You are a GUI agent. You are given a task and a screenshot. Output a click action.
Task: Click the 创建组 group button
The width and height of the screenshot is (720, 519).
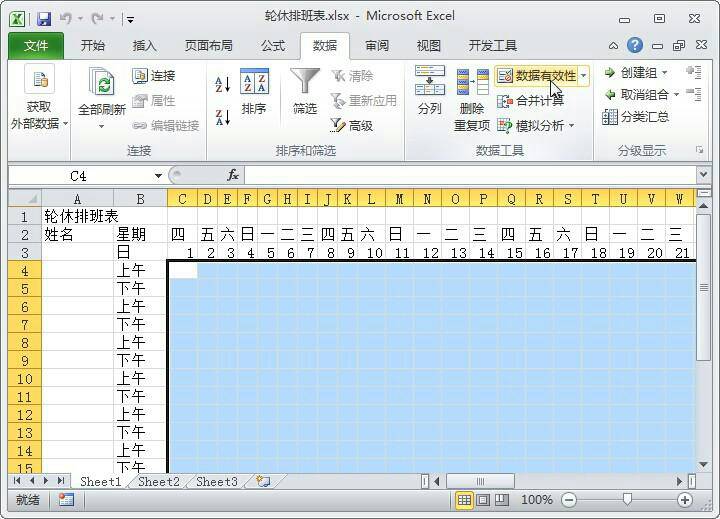coord(631,73)
